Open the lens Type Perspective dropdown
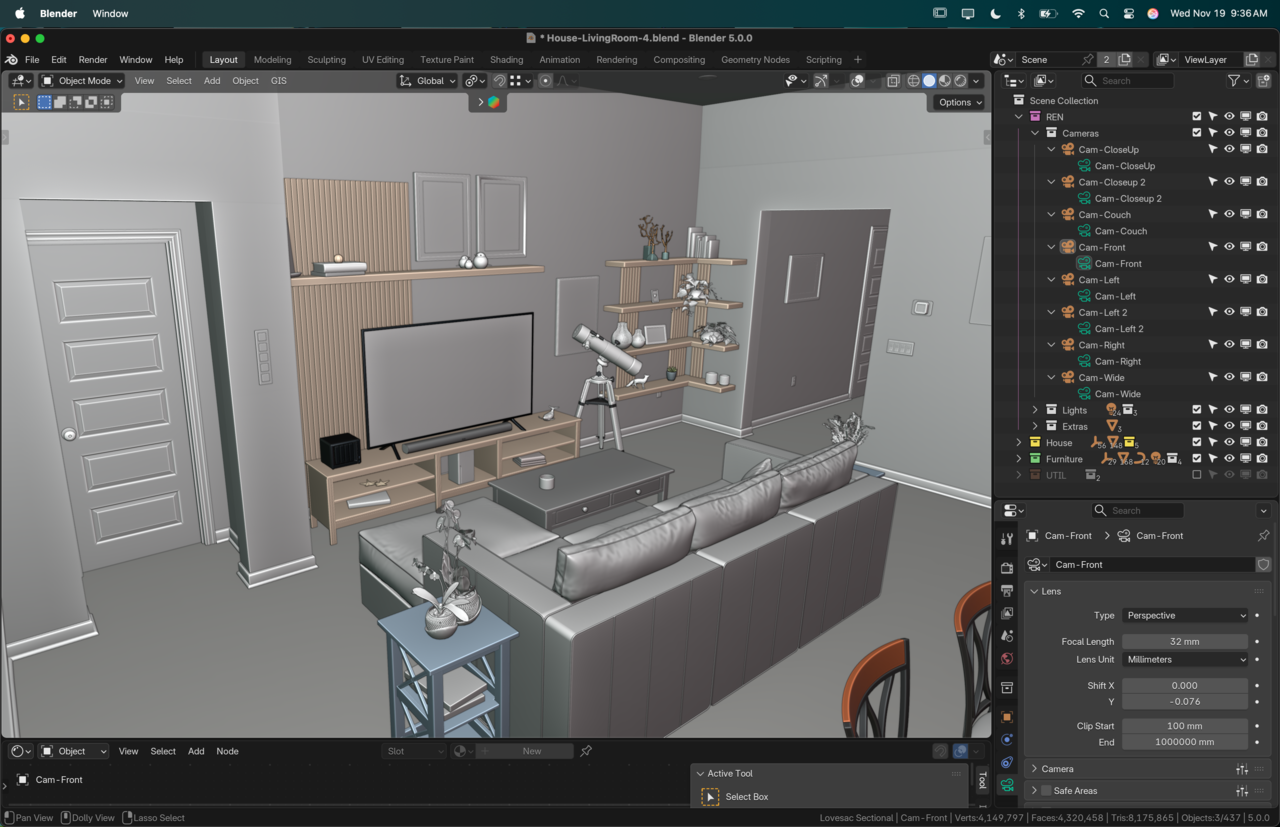Screen dimensions: 1280x827 click(x=1185, y=616)
